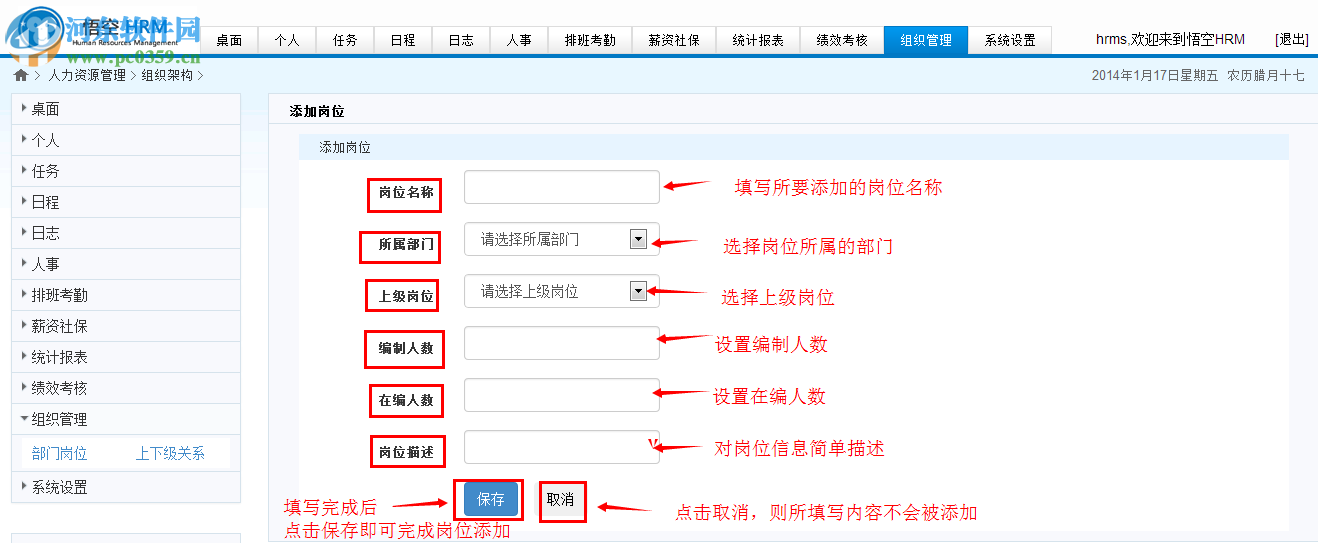Open the 部门岗位 sidebar link
The height and width of the screenshot is (543, 1318).
[60, 453]
